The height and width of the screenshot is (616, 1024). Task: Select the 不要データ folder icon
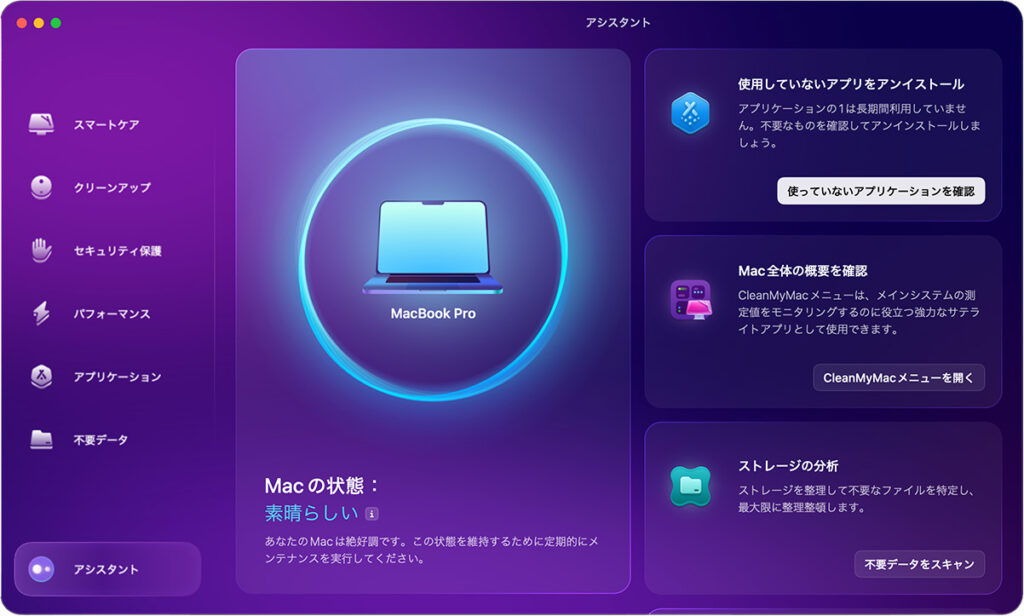(41, 439)
